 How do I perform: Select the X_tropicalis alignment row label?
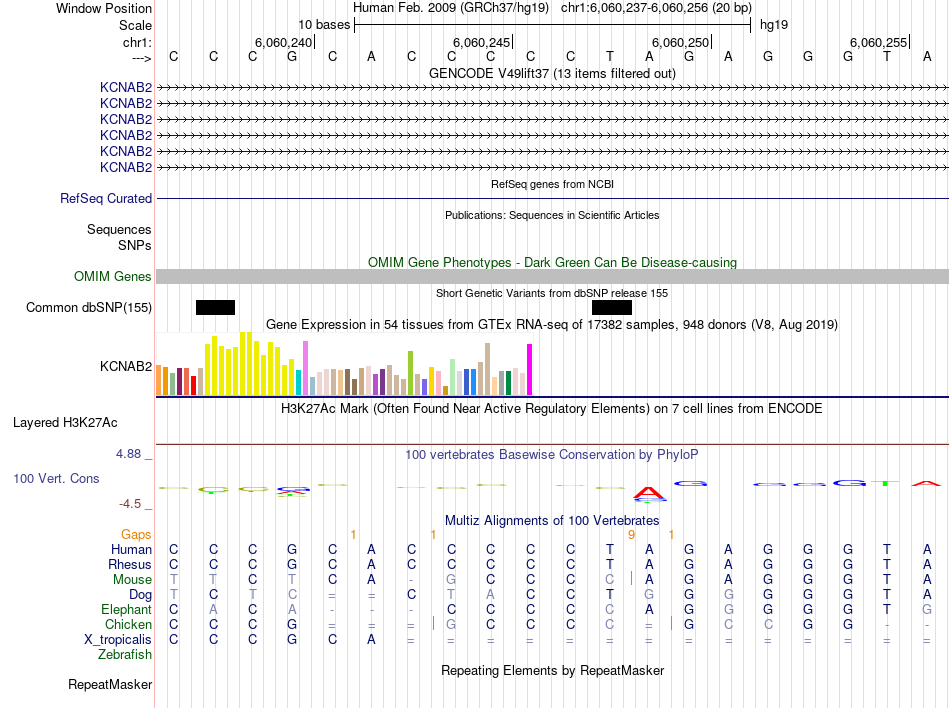(x=118, y=640)
